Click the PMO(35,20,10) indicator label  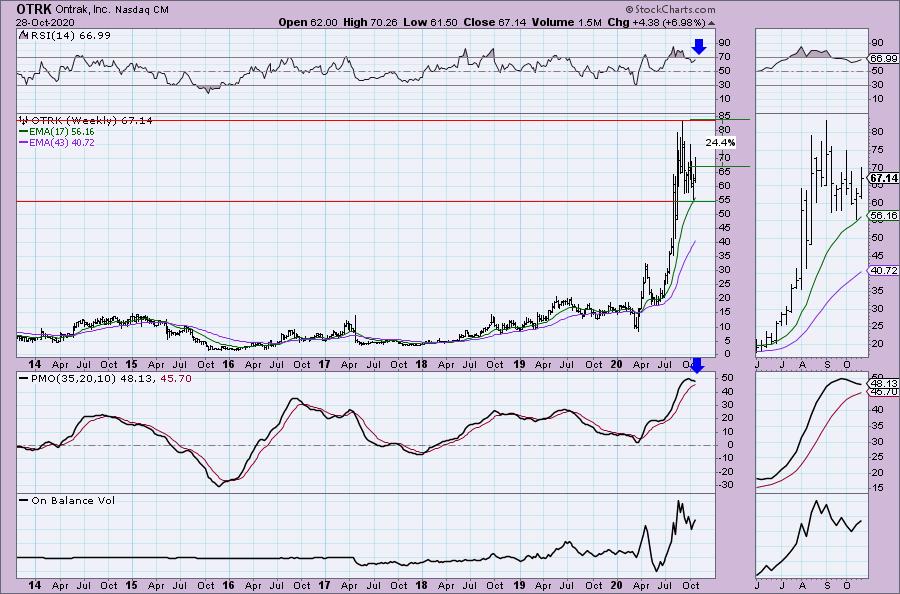(73, 379)
